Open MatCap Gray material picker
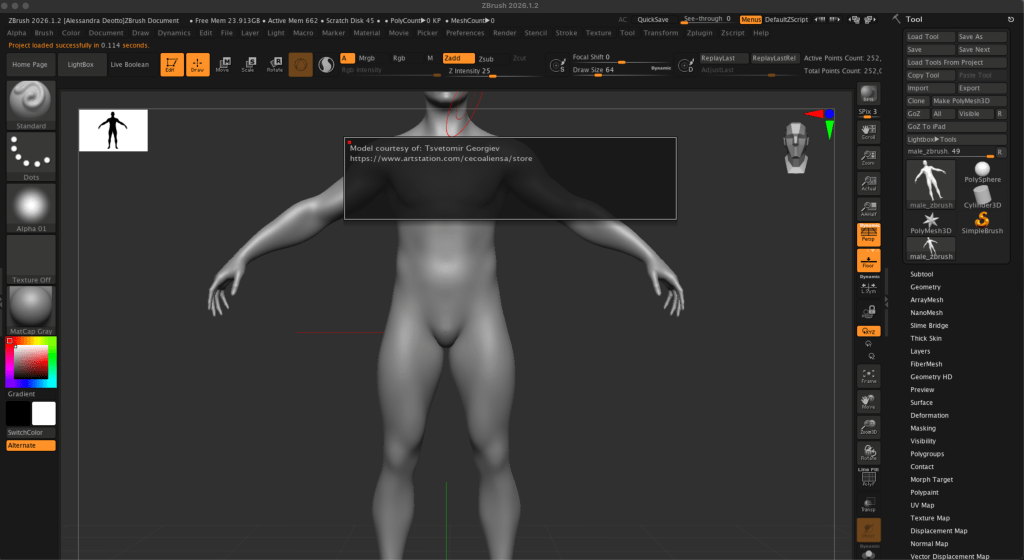 [31, 309]
